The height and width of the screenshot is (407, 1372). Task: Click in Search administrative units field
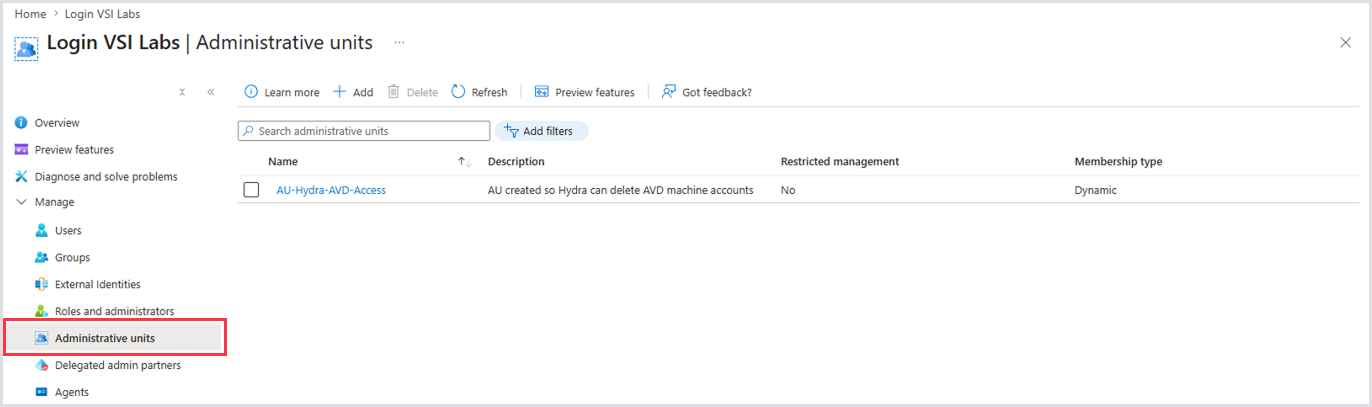[364, 131]
